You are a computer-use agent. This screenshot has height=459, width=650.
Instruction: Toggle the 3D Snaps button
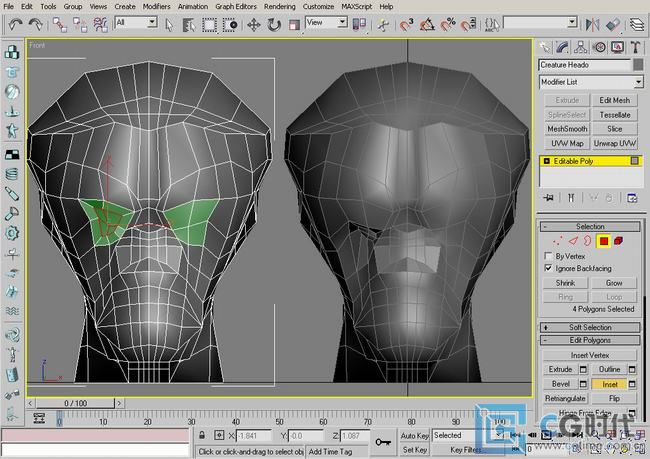click(406, 24)
